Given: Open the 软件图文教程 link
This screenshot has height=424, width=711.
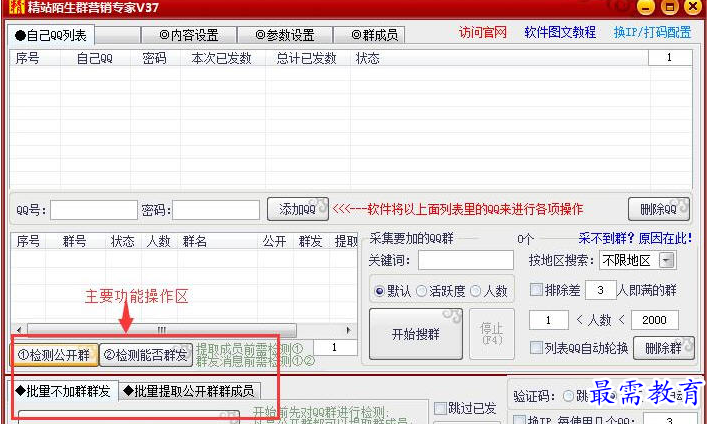Looking at the screenshot, I should [x=560, y=33].
